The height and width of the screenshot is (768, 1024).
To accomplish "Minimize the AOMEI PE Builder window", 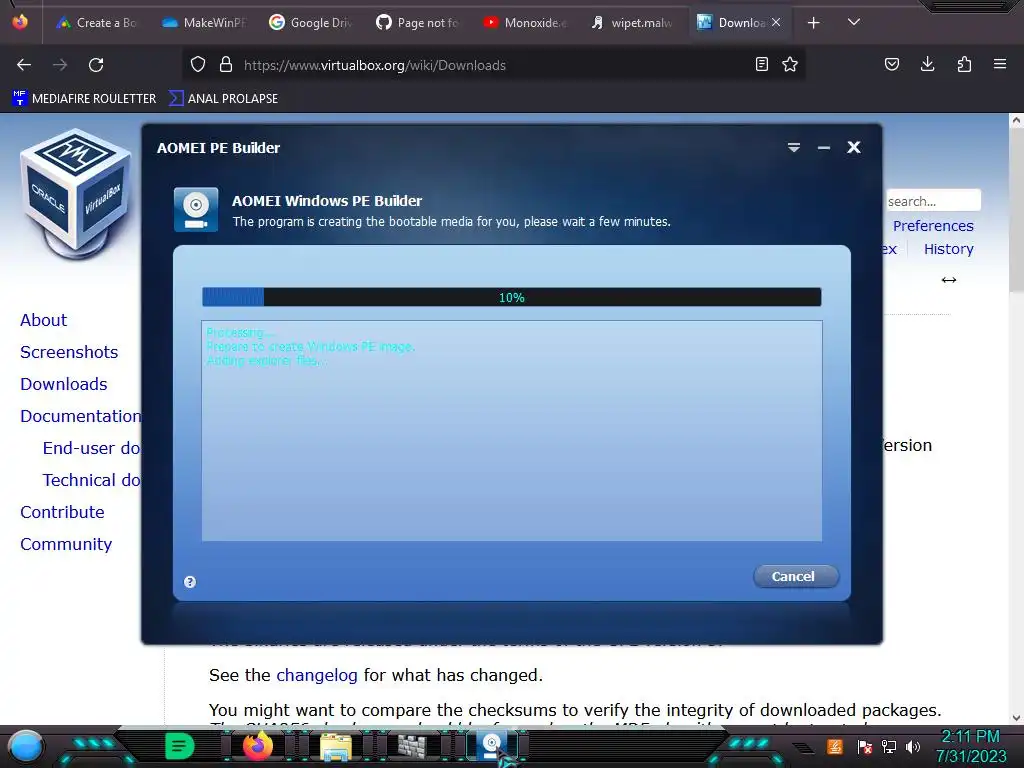I will pos(824,148).
